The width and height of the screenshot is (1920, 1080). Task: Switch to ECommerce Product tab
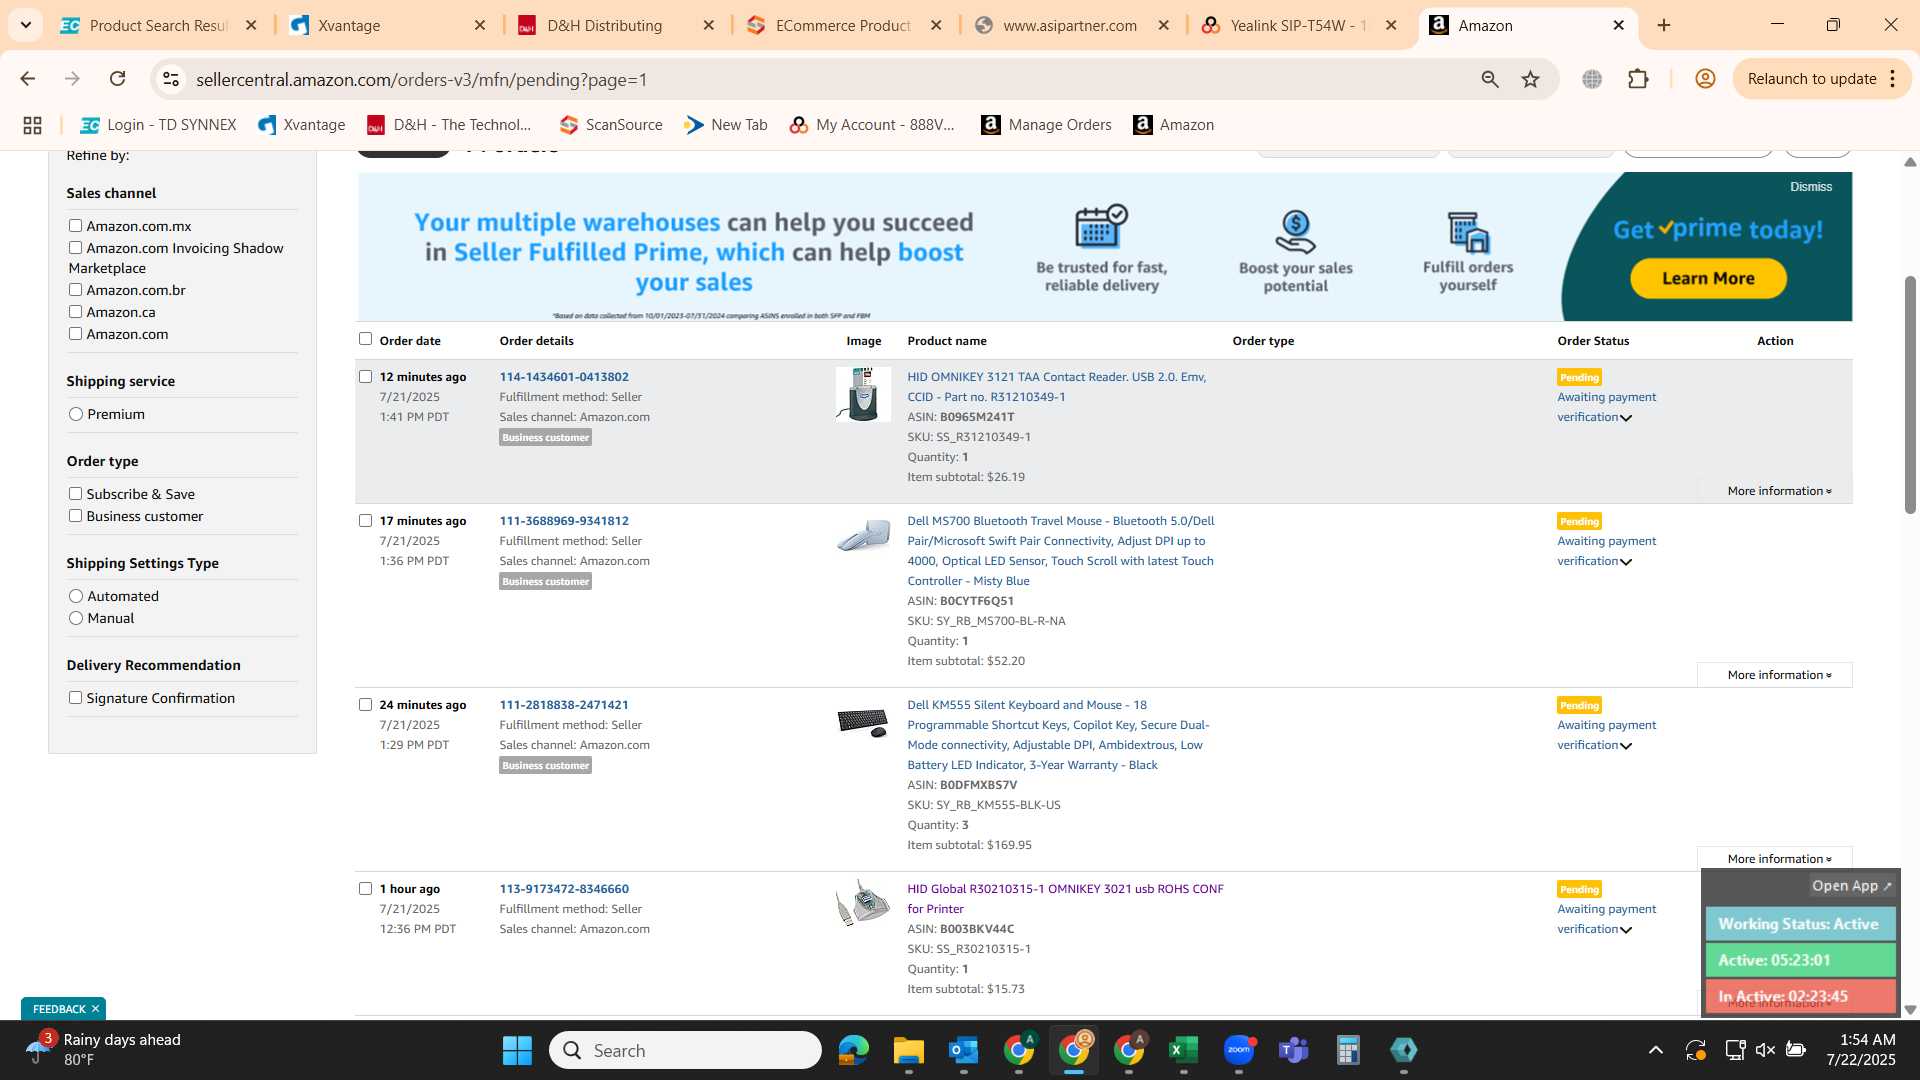[x=845, y=25]
